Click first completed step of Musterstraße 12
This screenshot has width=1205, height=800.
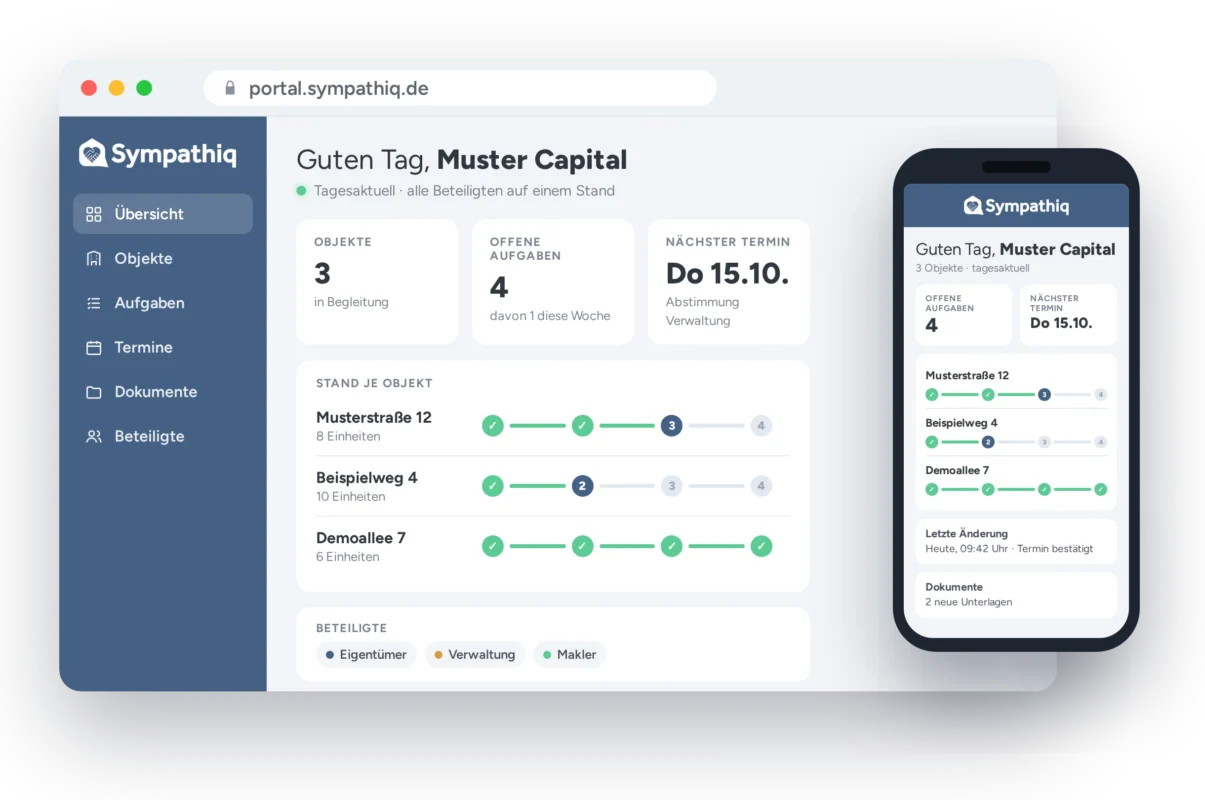coord(493,426)
